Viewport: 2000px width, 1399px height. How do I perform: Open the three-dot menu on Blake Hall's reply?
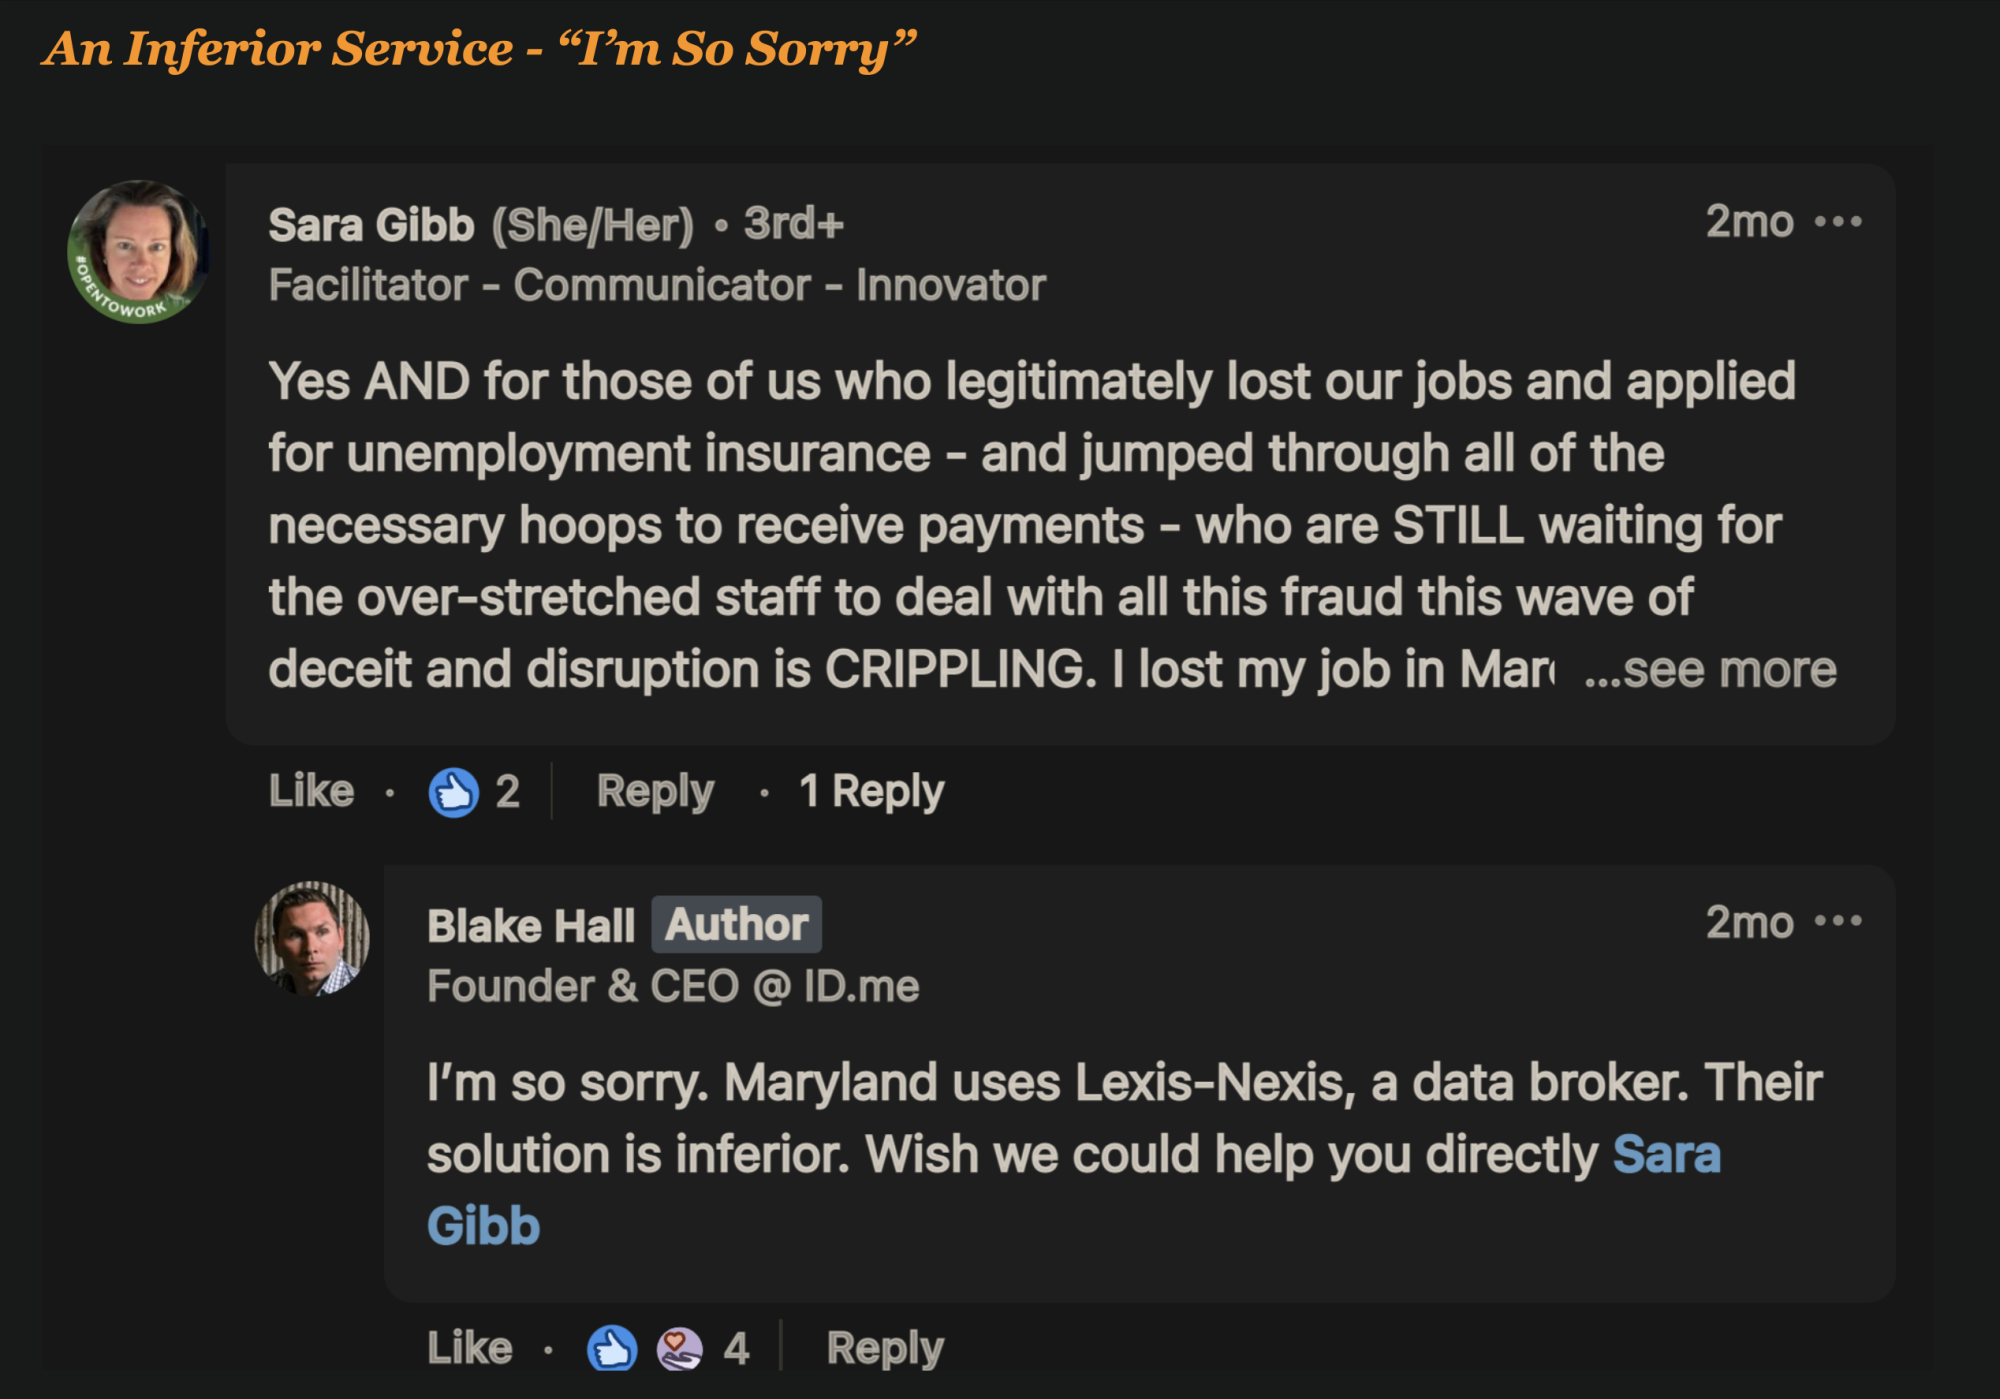(x=1838, y=921)
